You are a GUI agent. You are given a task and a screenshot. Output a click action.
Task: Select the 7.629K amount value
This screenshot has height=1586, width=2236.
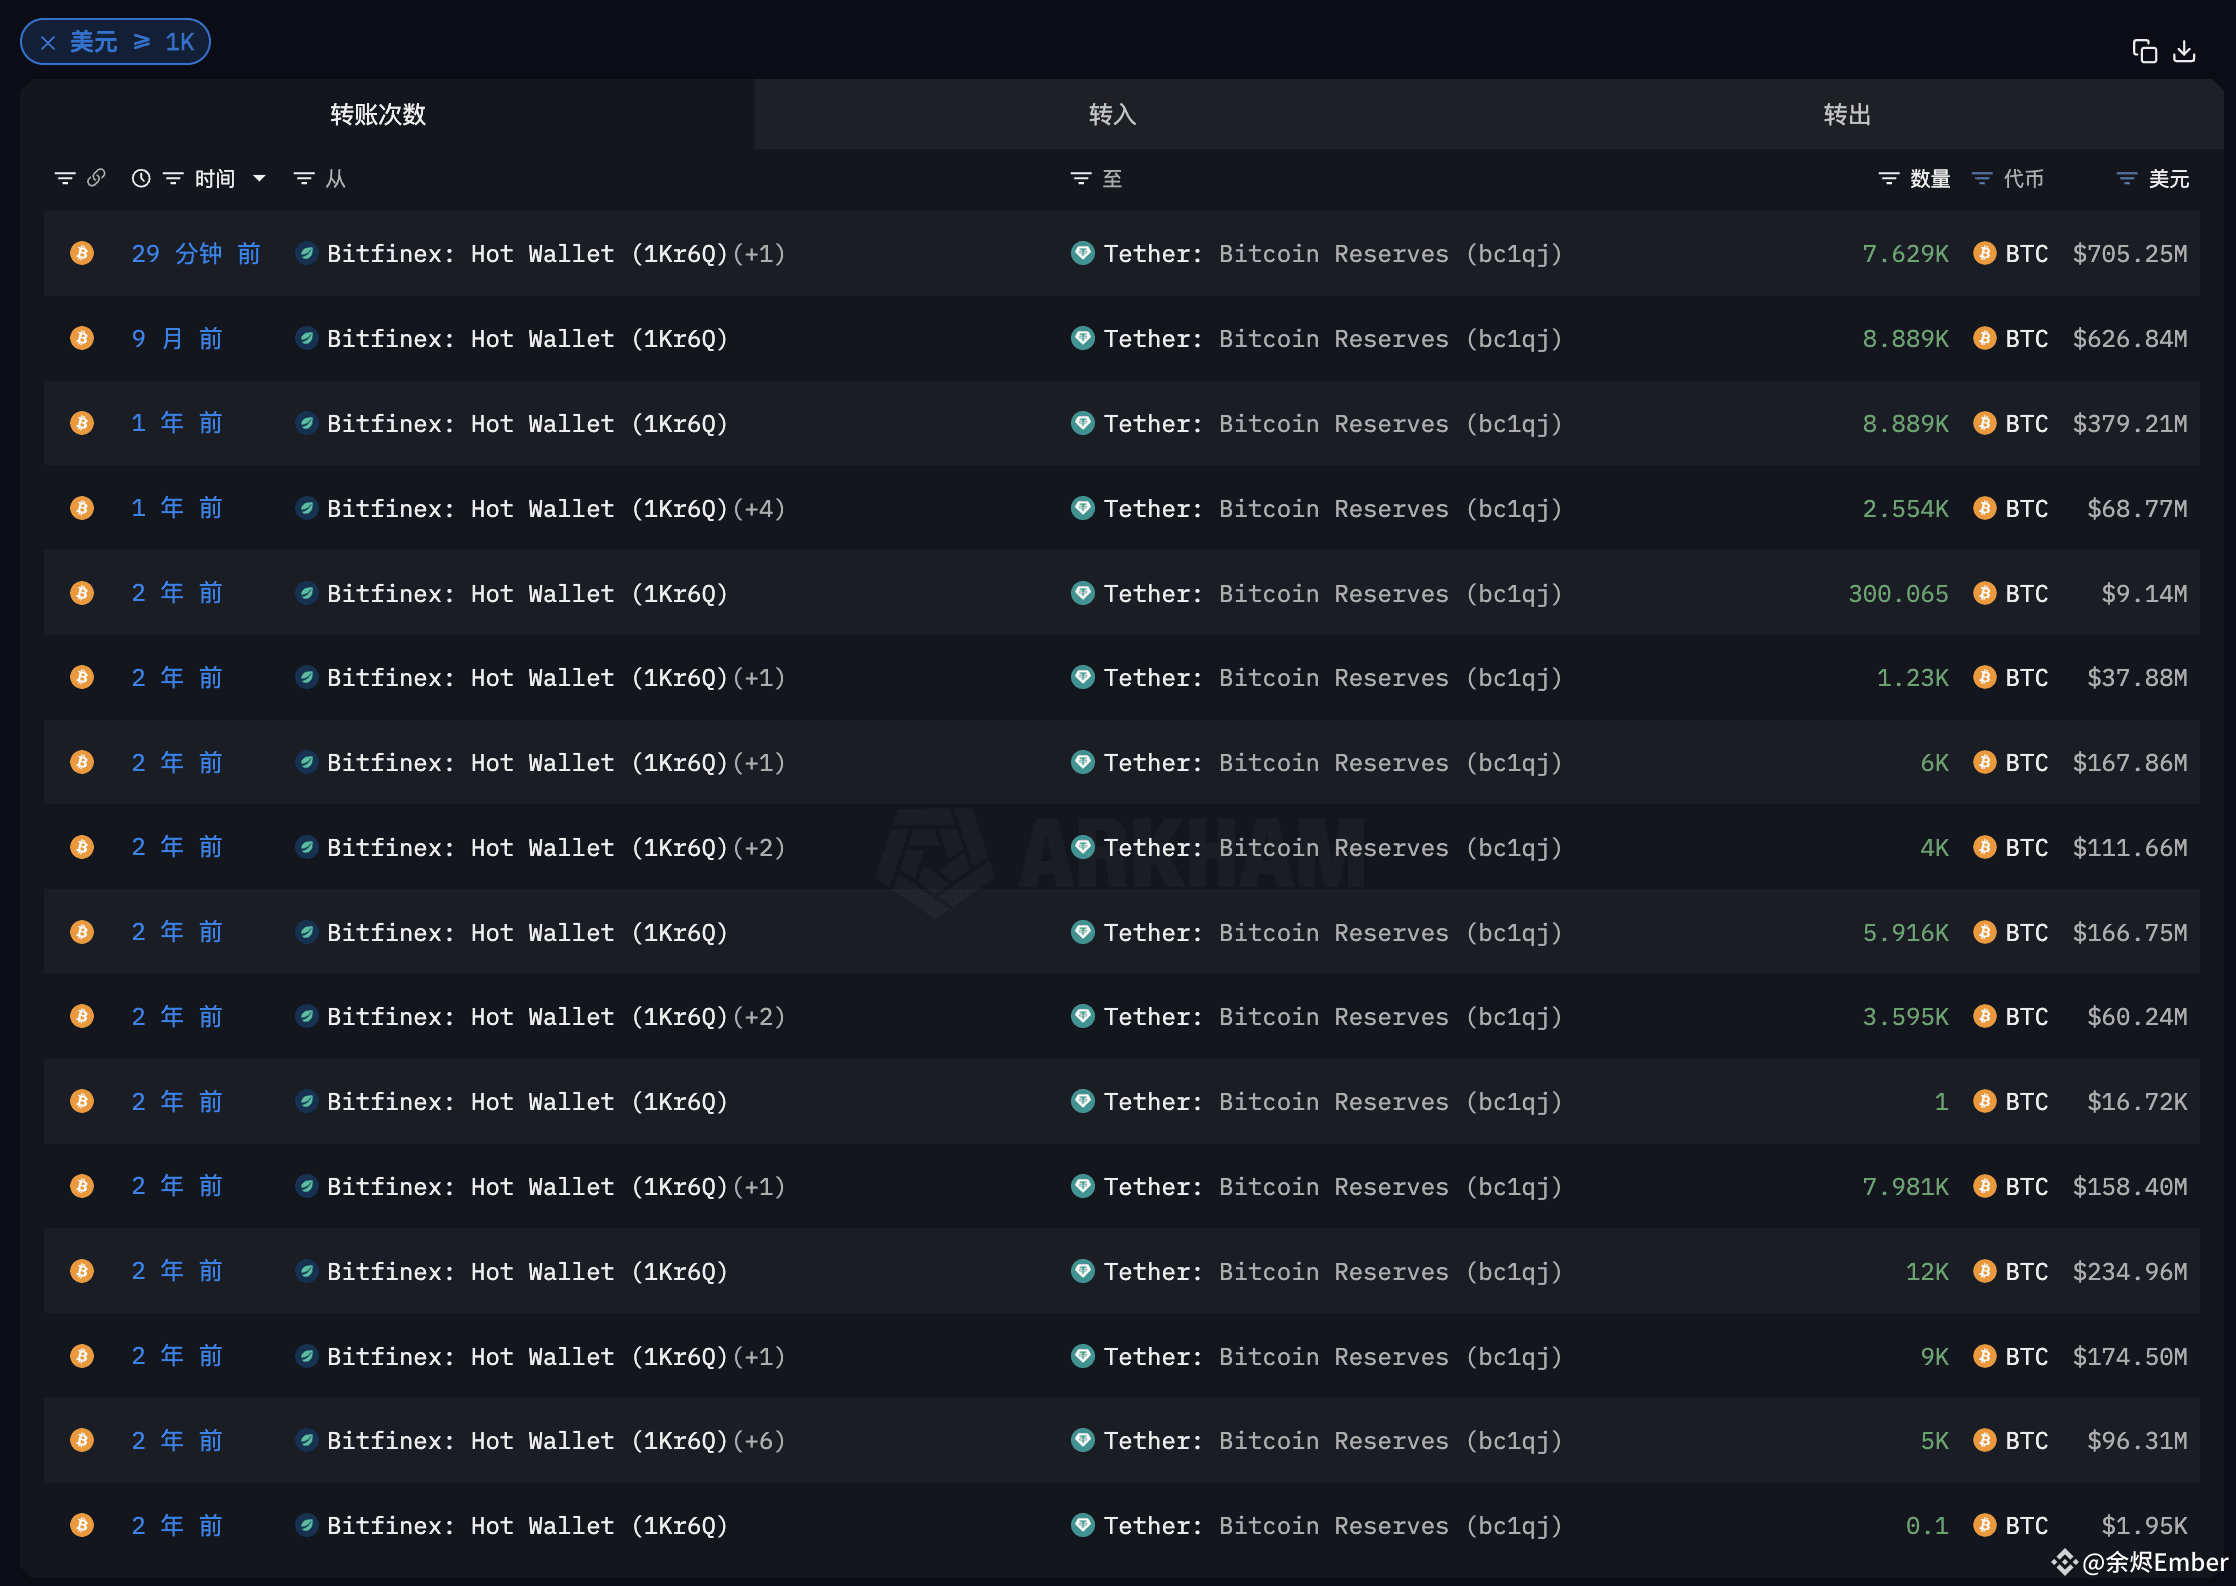pos(1905,254)
